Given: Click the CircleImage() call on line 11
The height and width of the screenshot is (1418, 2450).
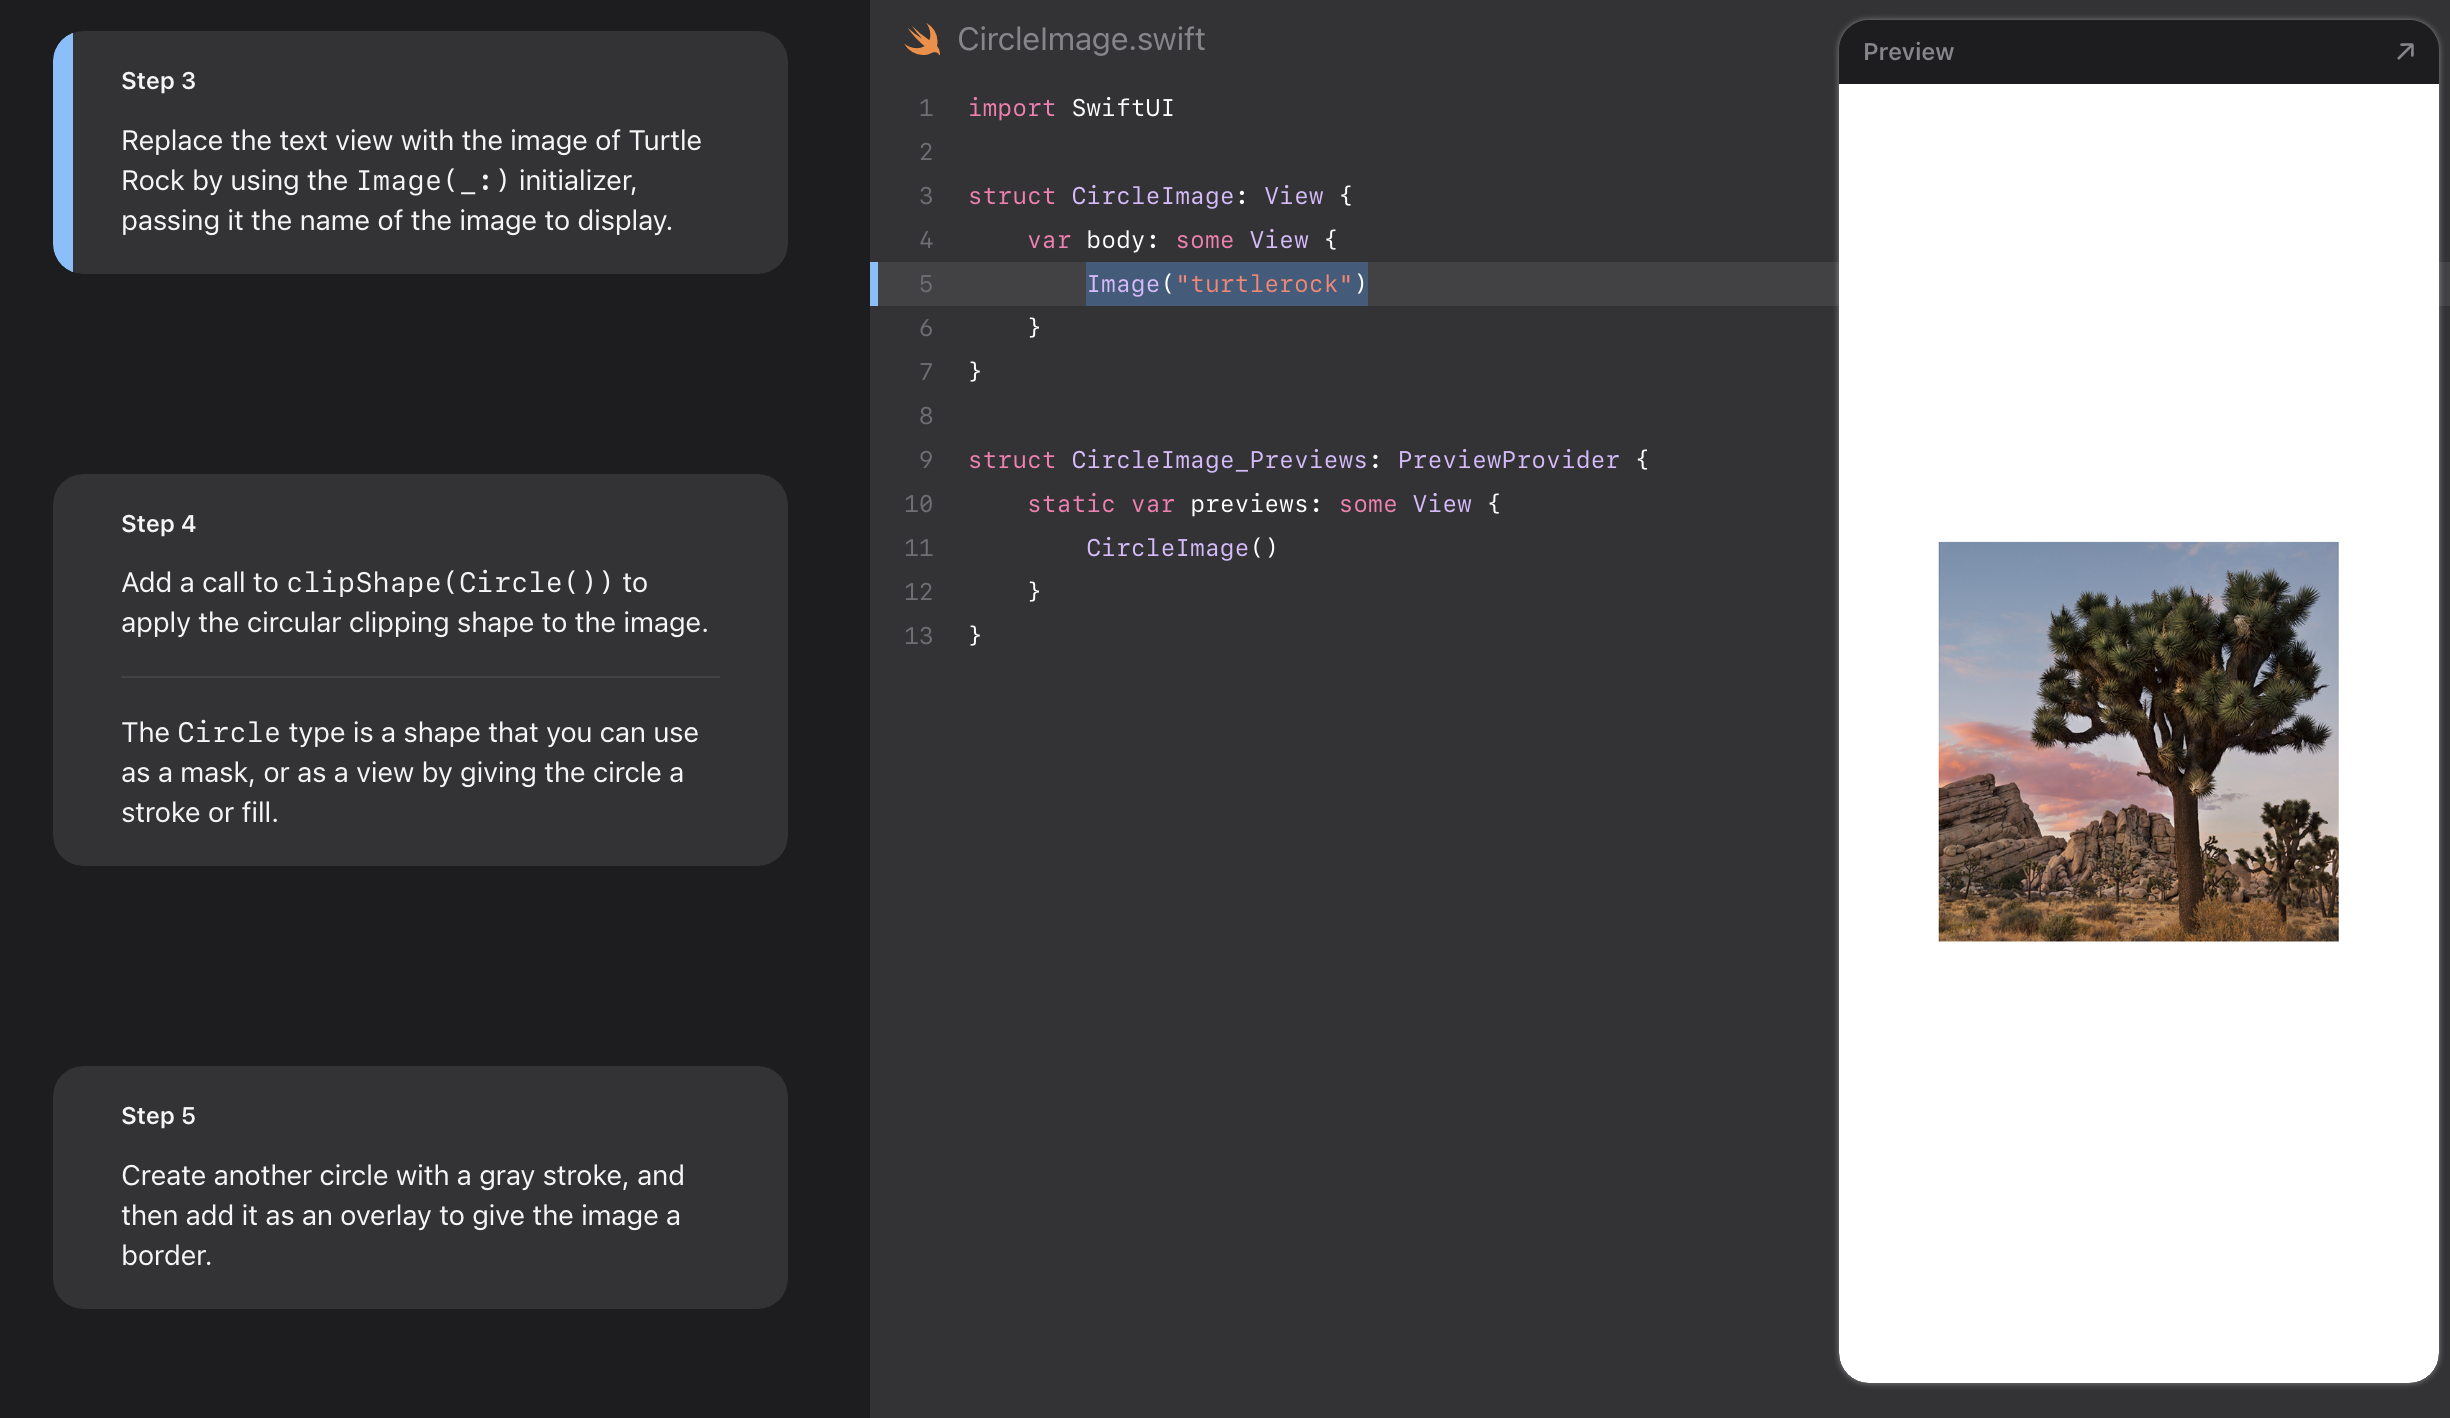Looking at the screenshot, I should [1182, 548].
